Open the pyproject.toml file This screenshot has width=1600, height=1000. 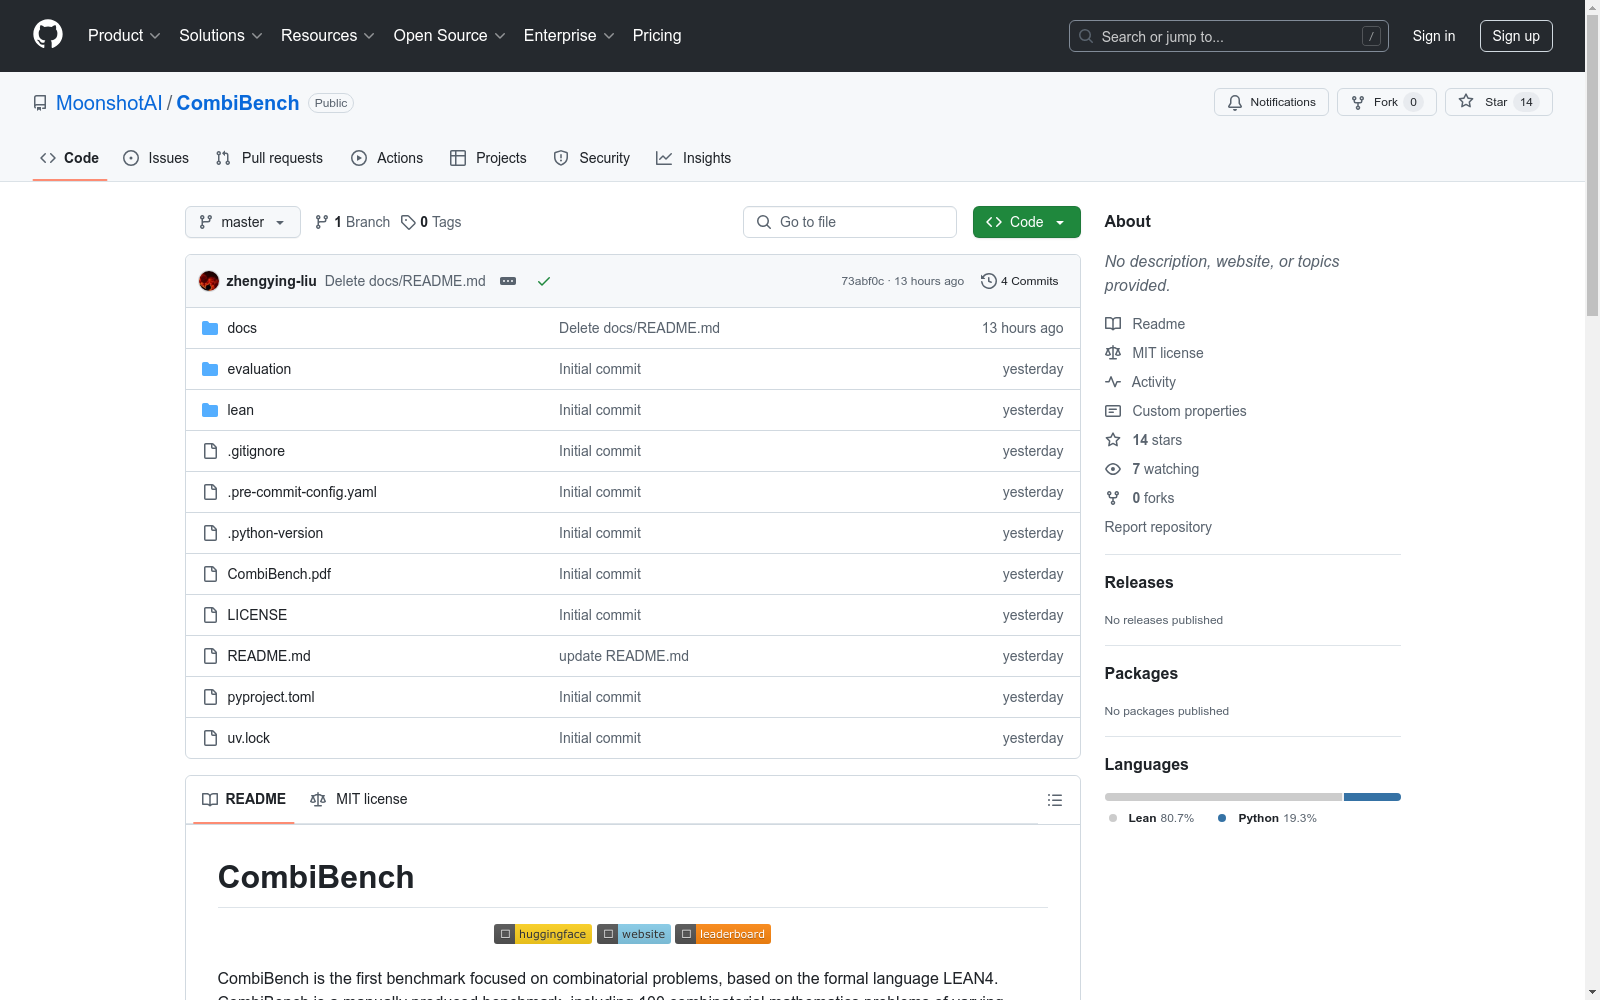coord(271,697)
